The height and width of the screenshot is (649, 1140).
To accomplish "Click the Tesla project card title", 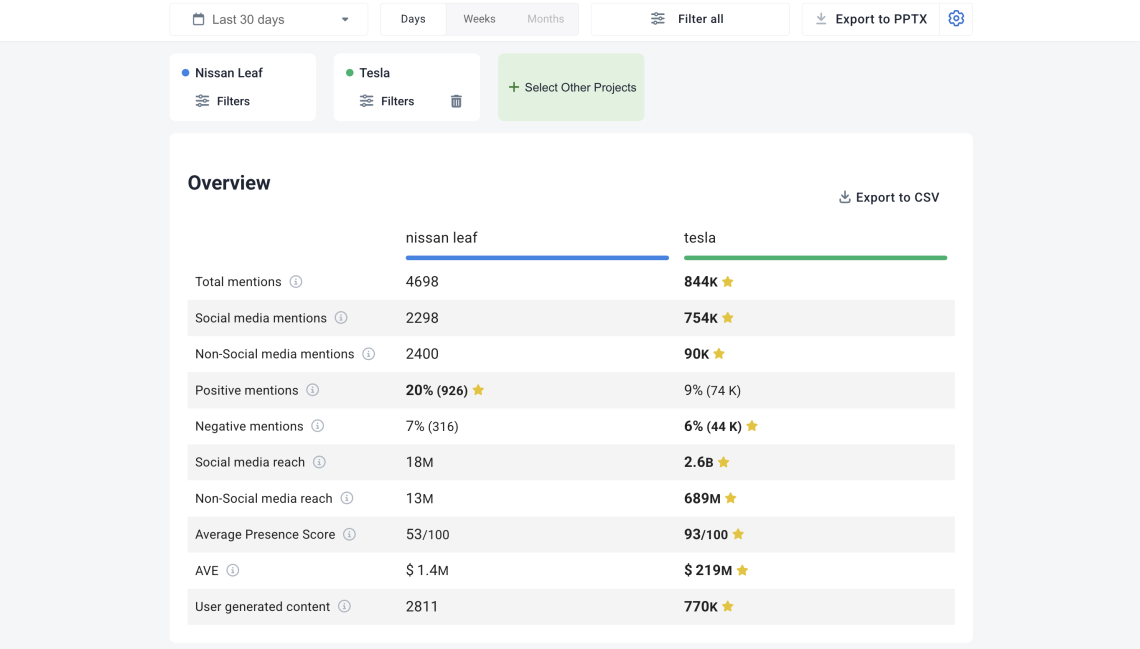I will pyautogui.click(x=374, y=73).
